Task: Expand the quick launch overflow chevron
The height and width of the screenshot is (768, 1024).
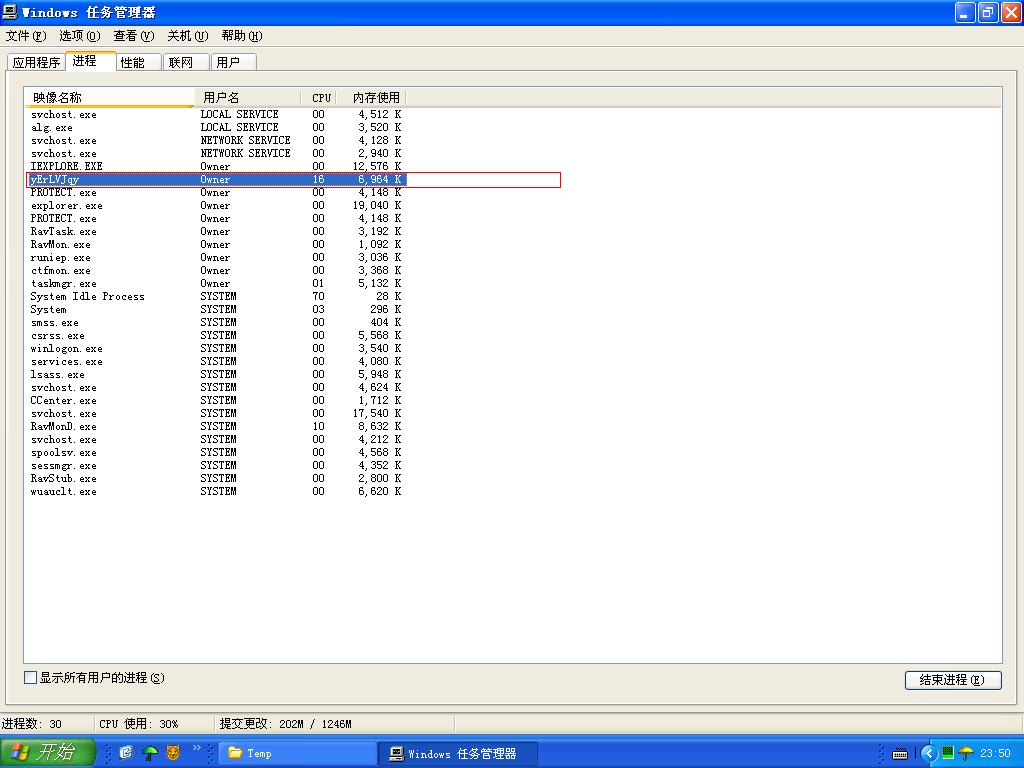Action: [x=197, y=748]
